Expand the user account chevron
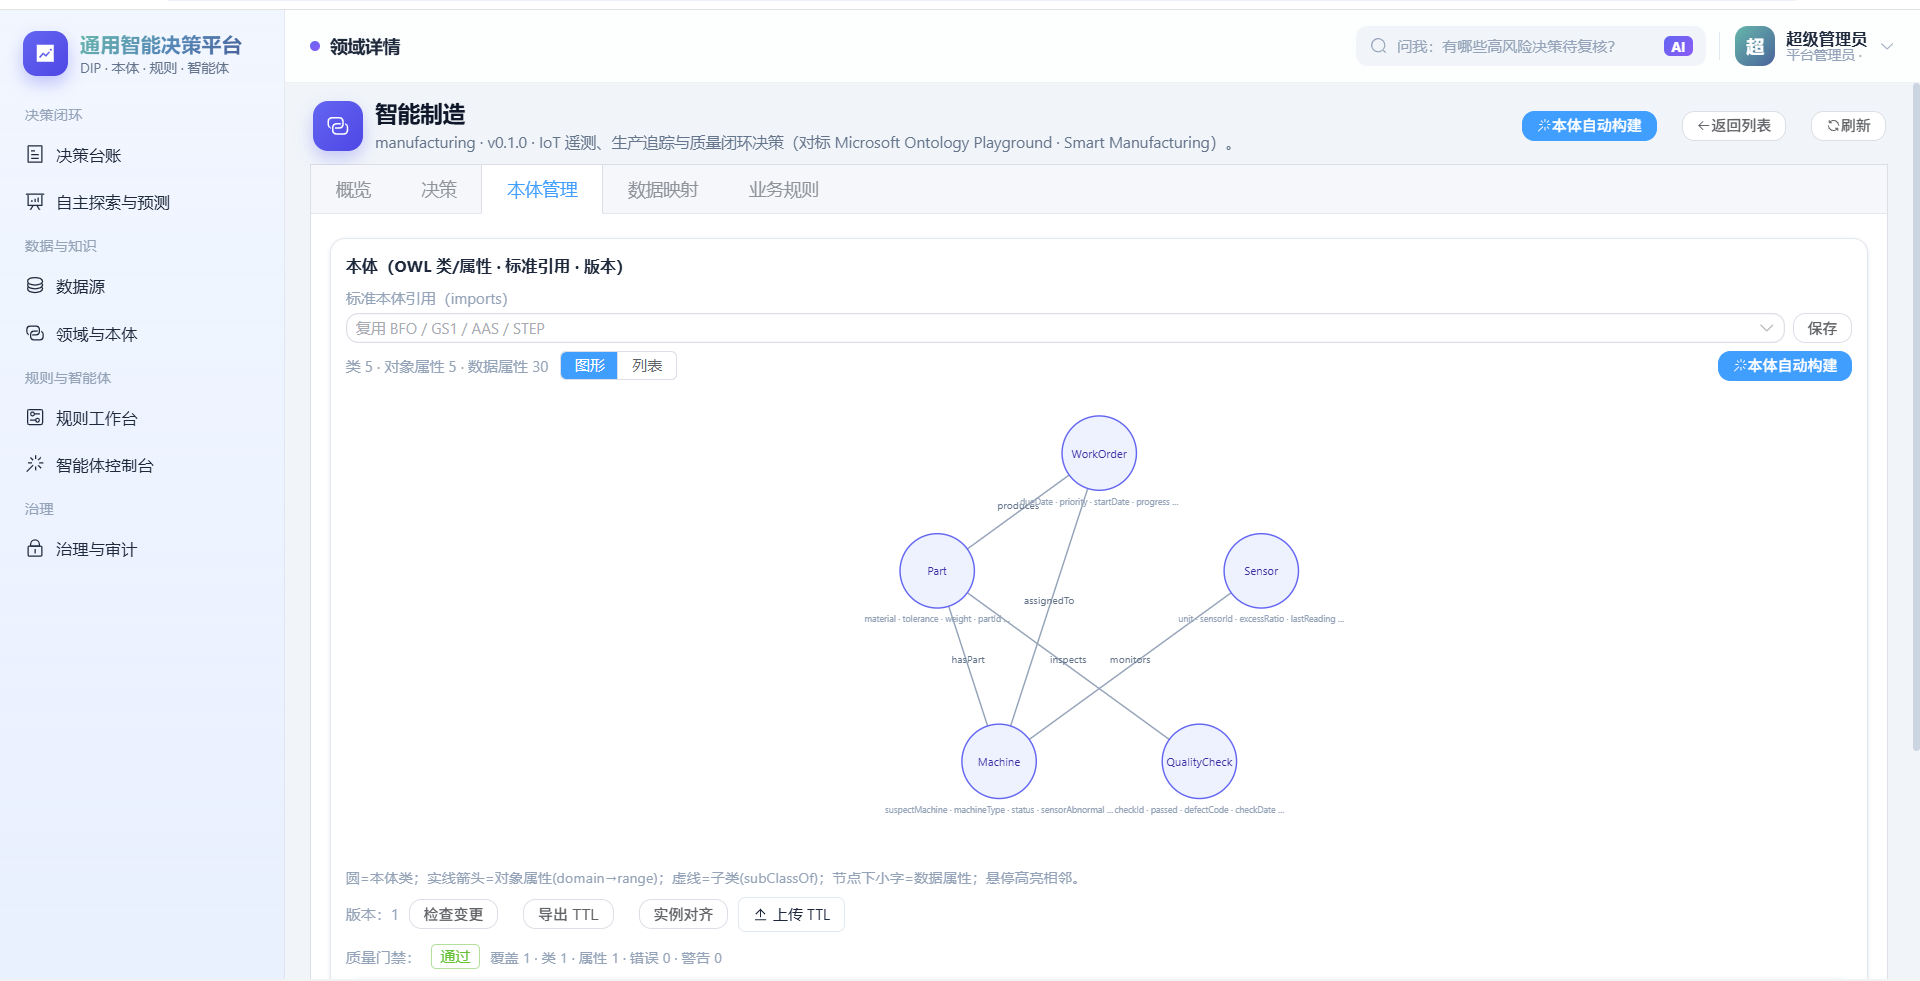 (x=1887, y=46)
